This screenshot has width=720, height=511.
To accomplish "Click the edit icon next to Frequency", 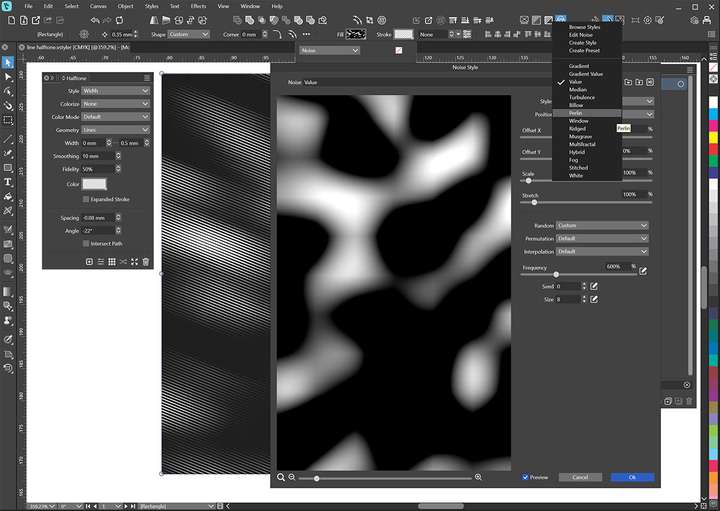I will (x=644, y=270).
